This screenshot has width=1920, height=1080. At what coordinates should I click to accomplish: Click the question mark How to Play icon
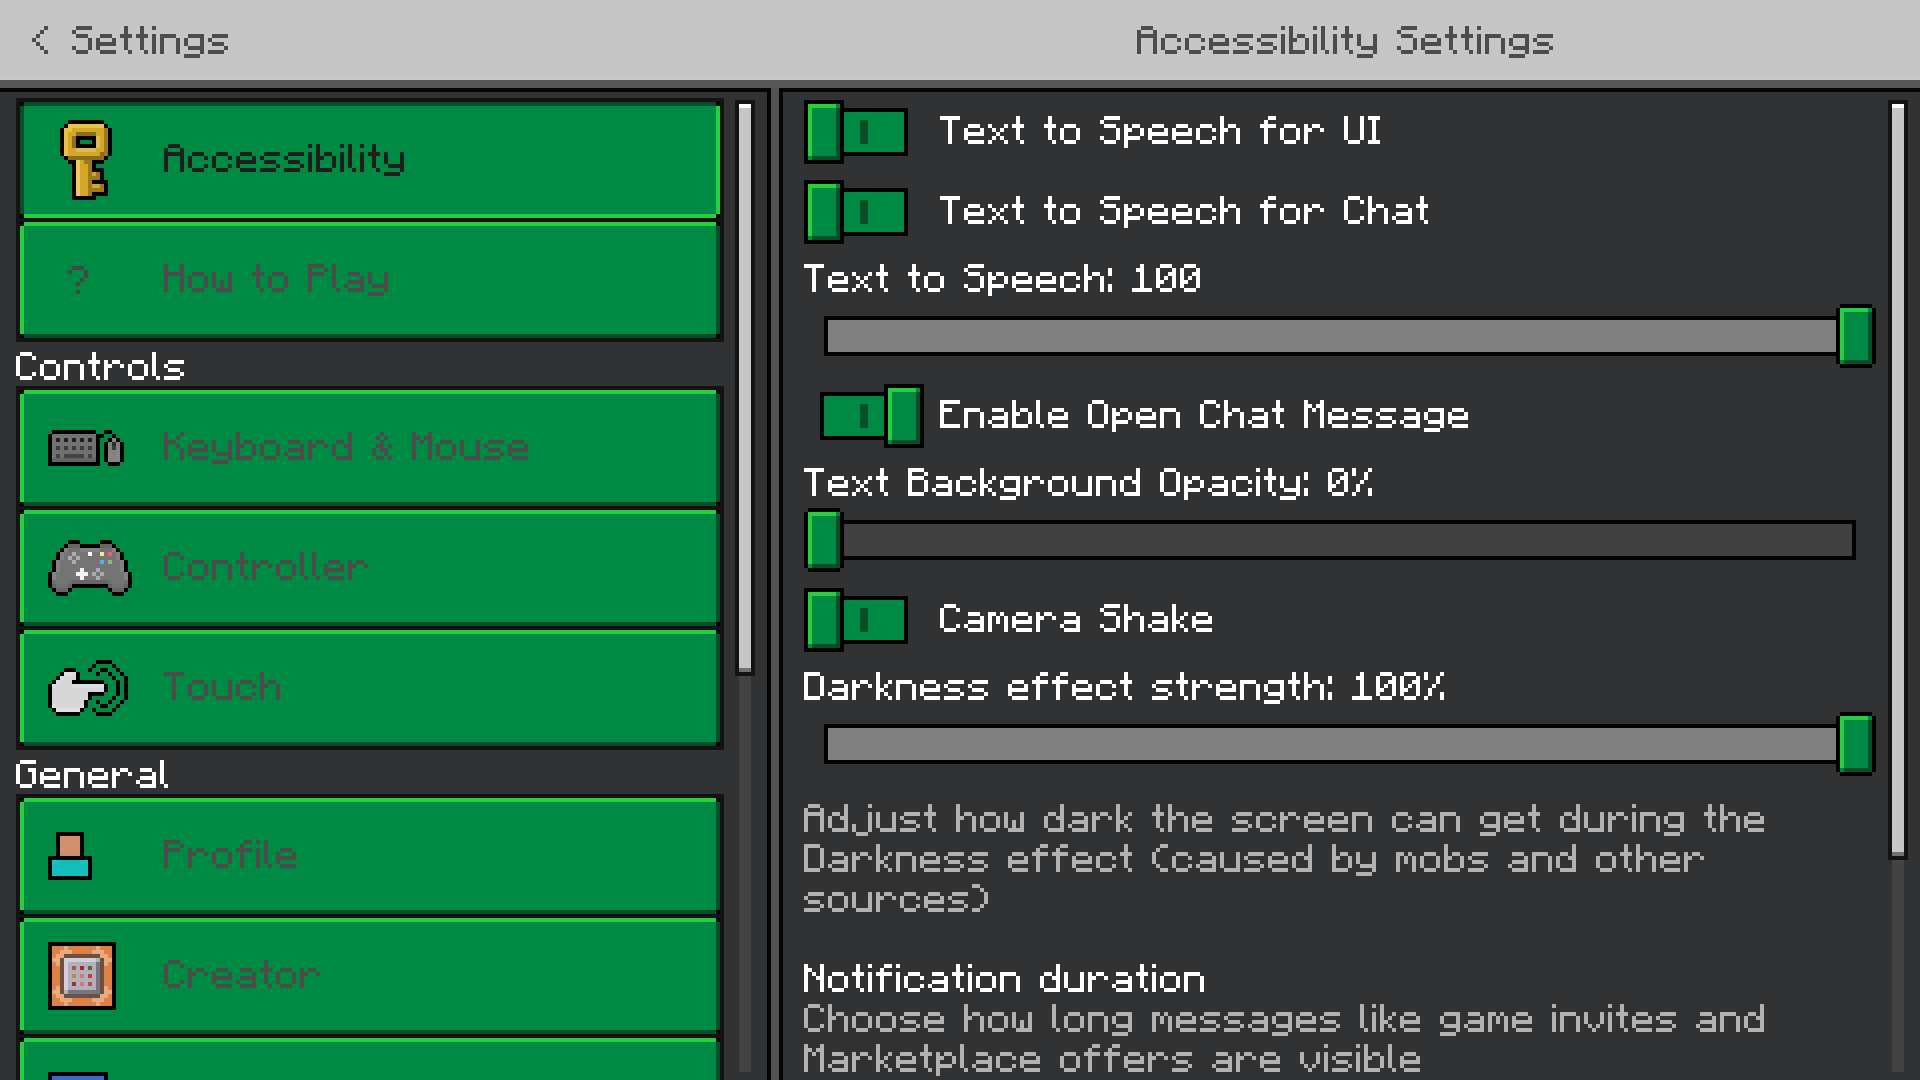click(79, 279)
